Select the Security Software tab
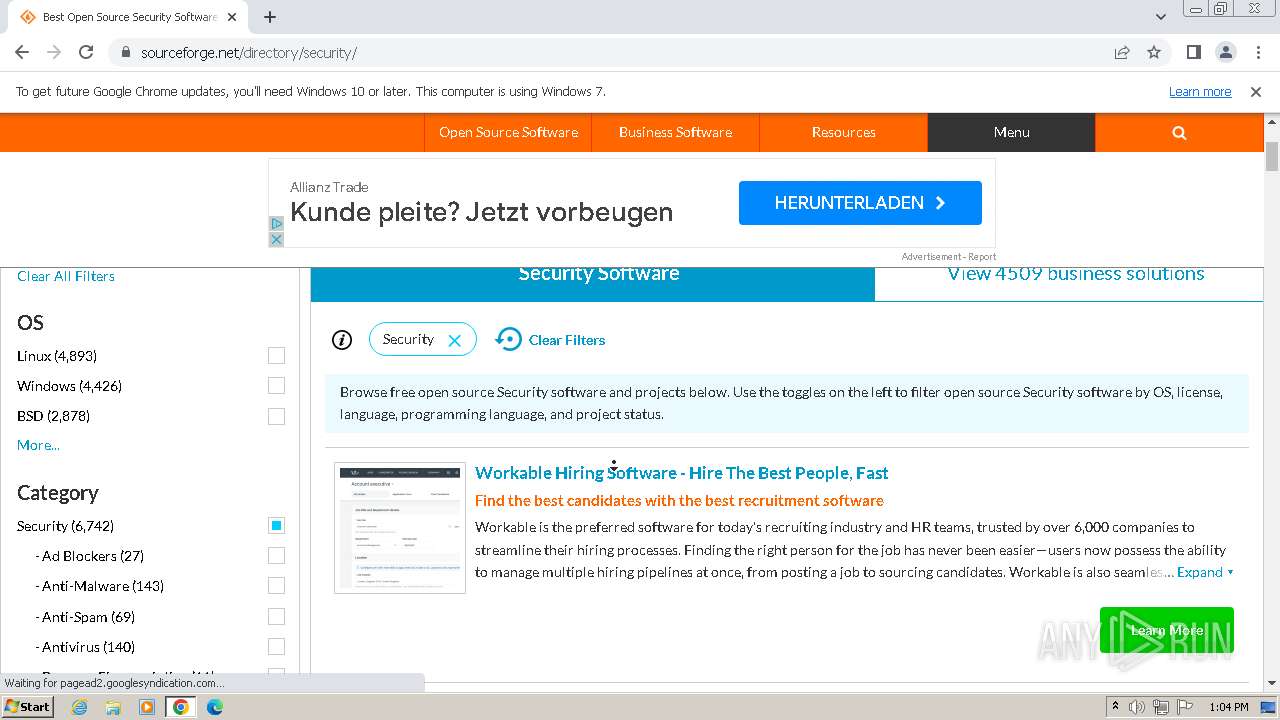This screenshot has height=720, width=1280. [x=593, y=284]
